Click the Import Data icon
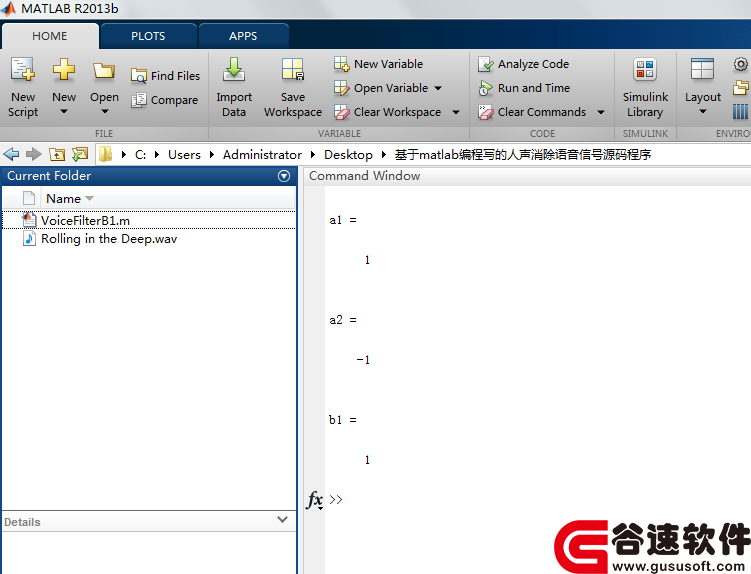Image resolution: width=751 pixels, height=574 pixels. [x=234, y=69]
